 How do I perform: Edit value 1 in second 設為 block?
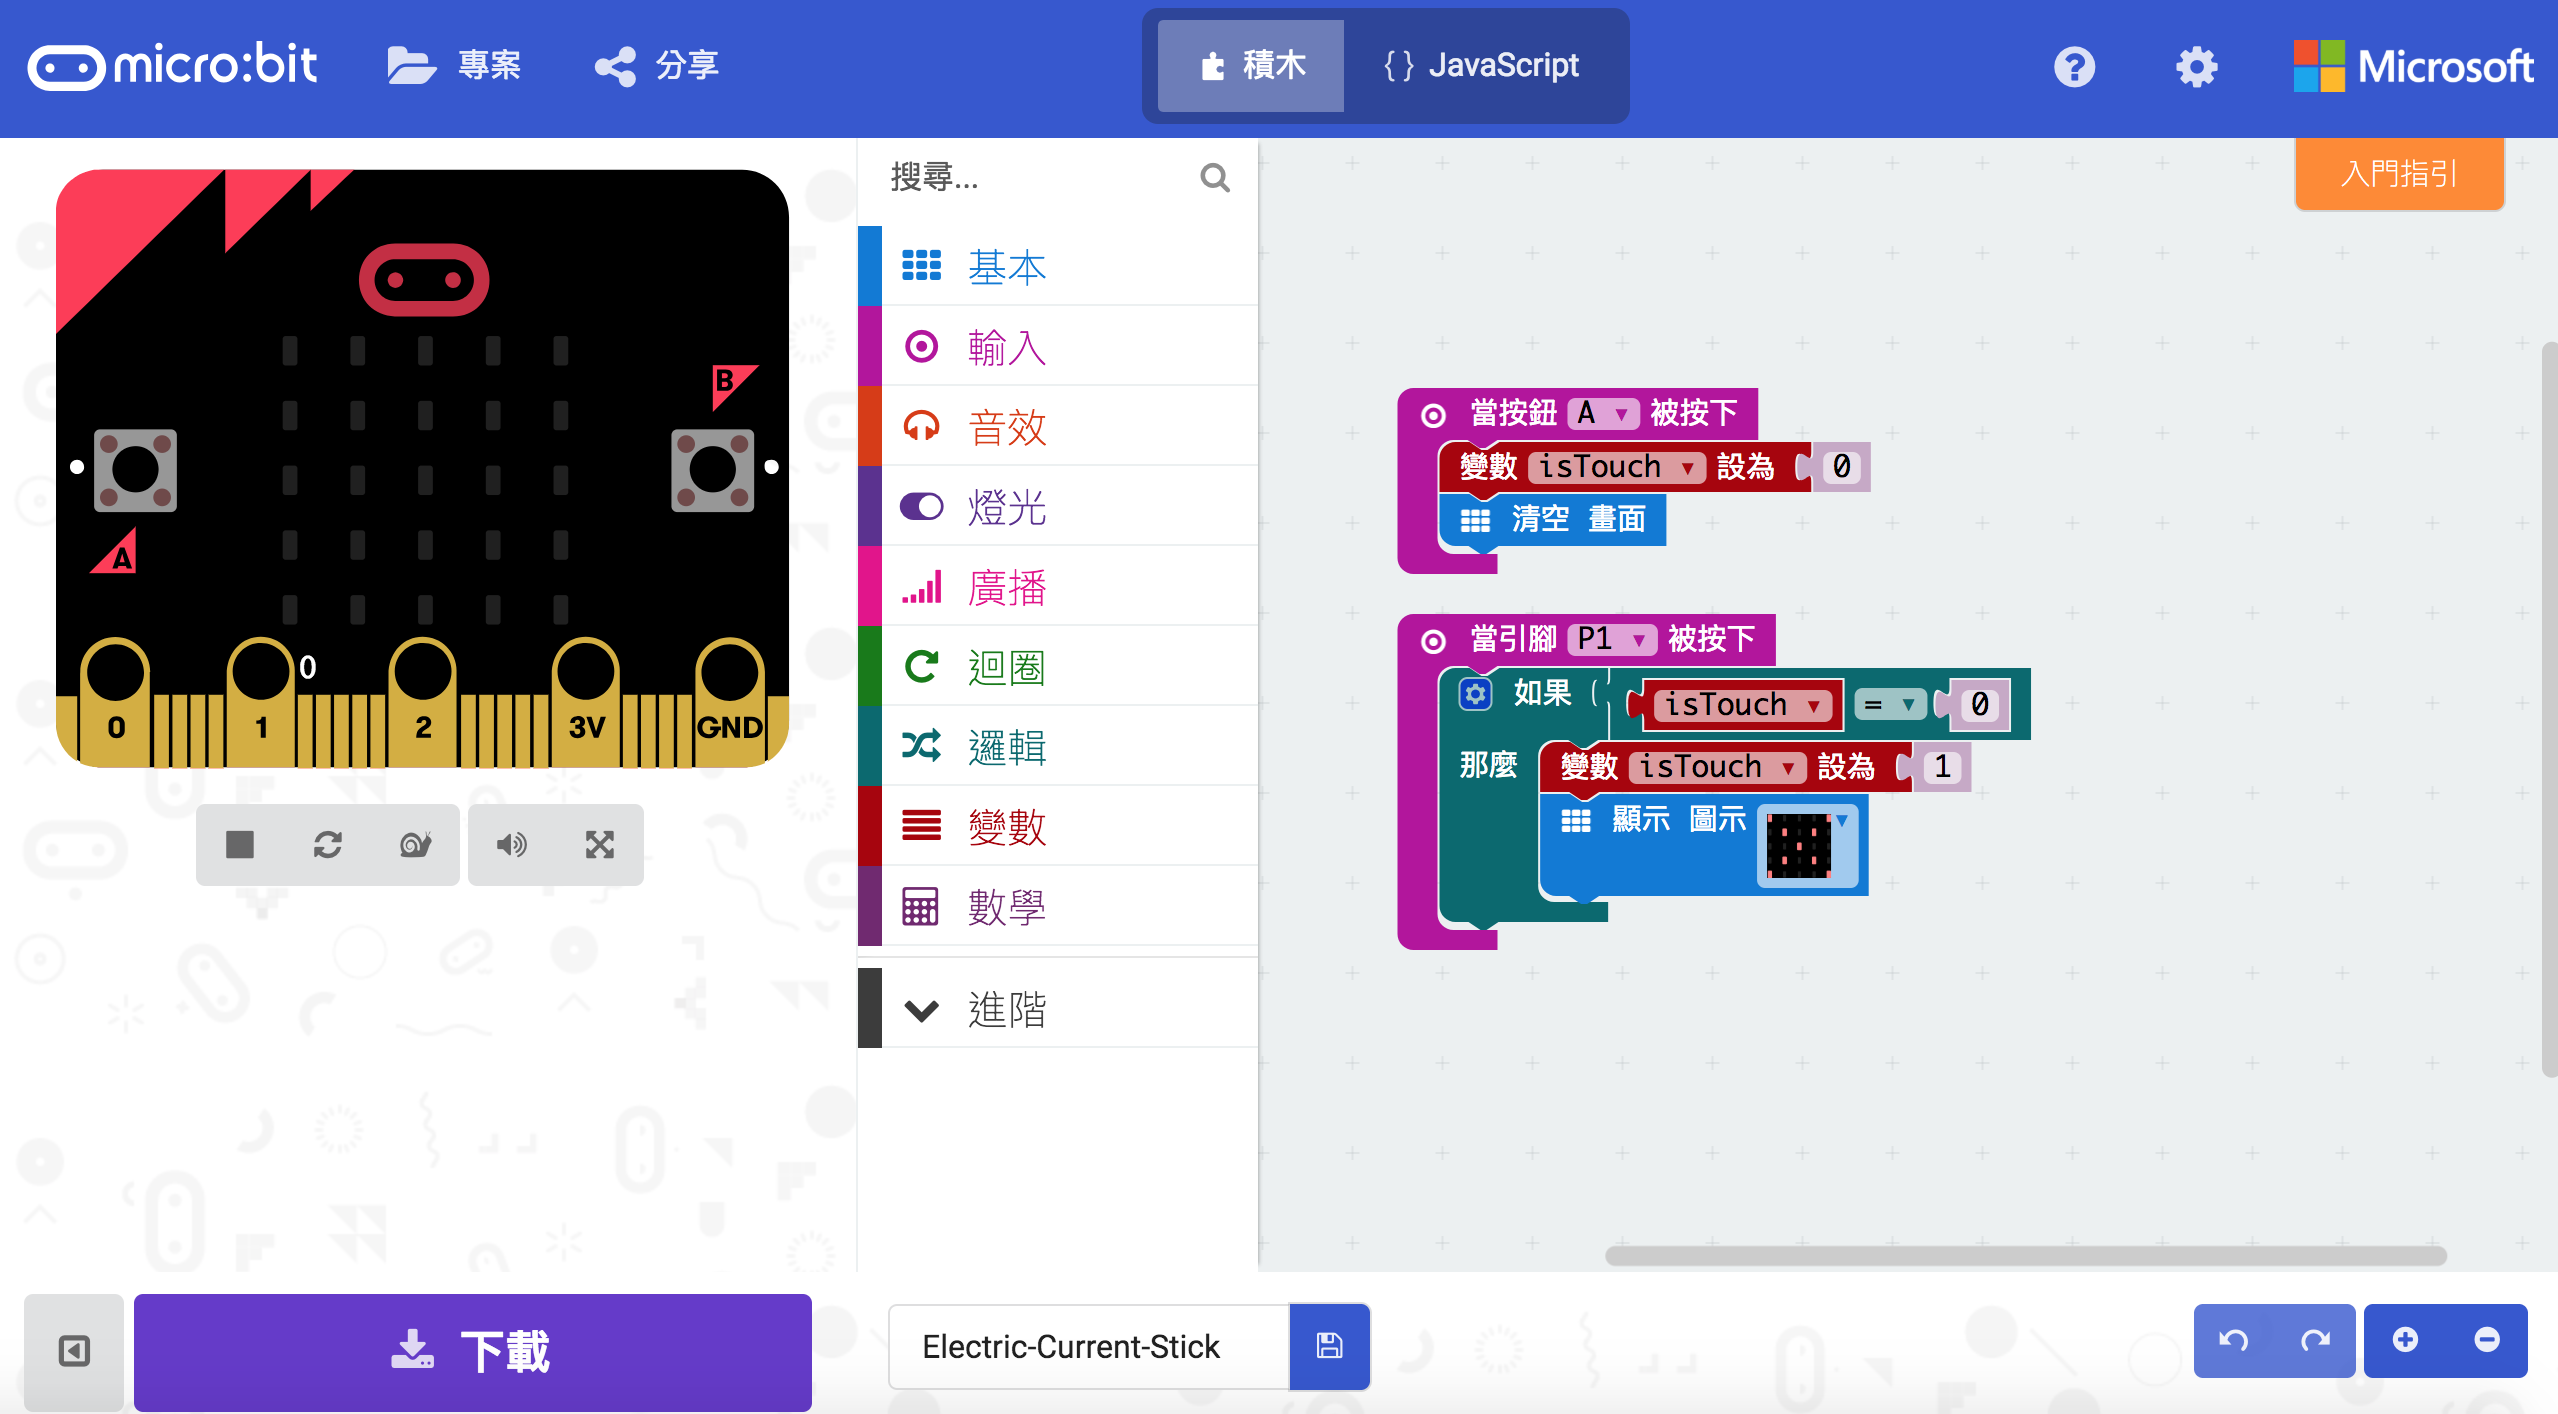(x=1942, y=767)
